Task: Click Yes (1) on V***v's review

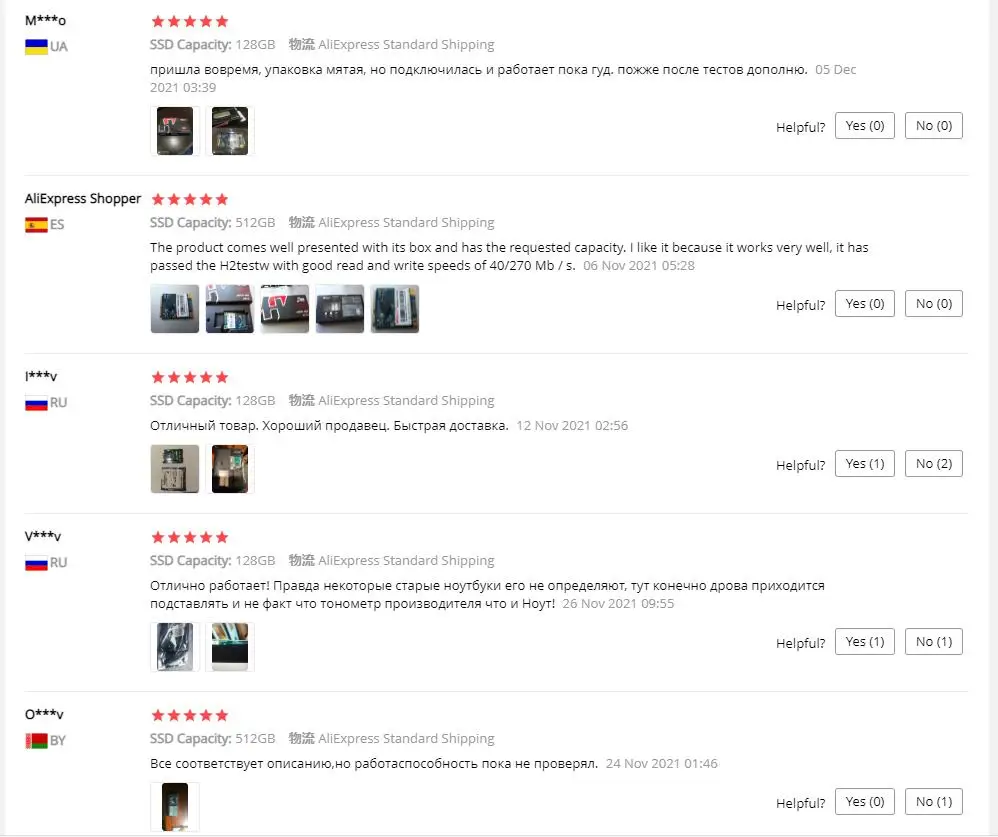Action: click(x=864, y=642)
